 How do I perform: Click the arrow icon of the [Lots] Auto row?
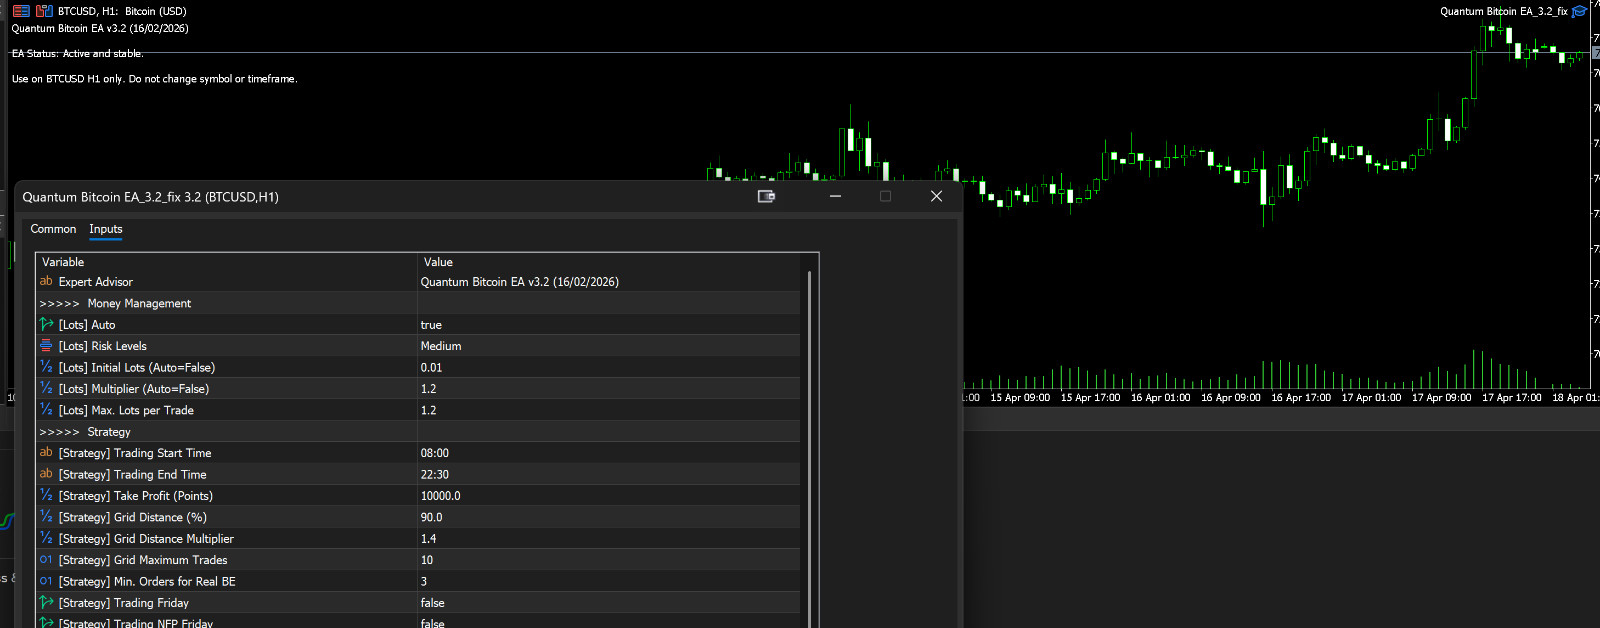pyautogui.click(x=46, y=324)
